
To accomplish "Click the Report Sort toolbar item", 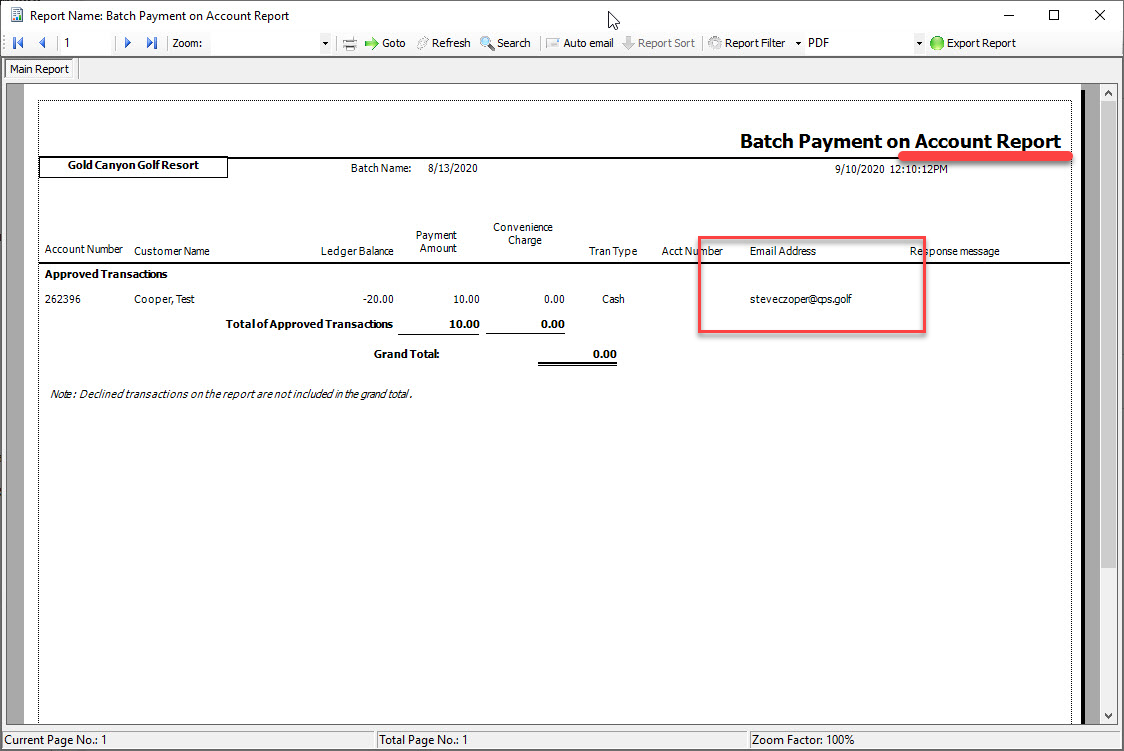I will [x=659, y=42].
